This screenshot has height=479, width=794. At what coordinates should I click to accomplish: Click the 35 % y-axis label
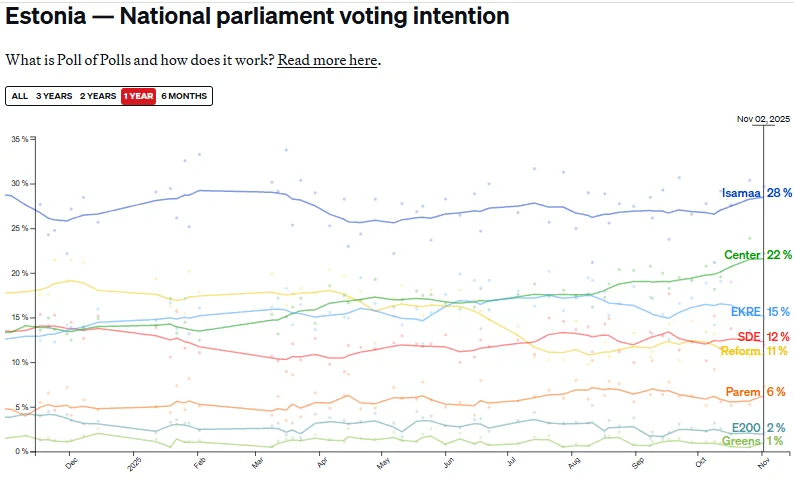tap(19, 139)
